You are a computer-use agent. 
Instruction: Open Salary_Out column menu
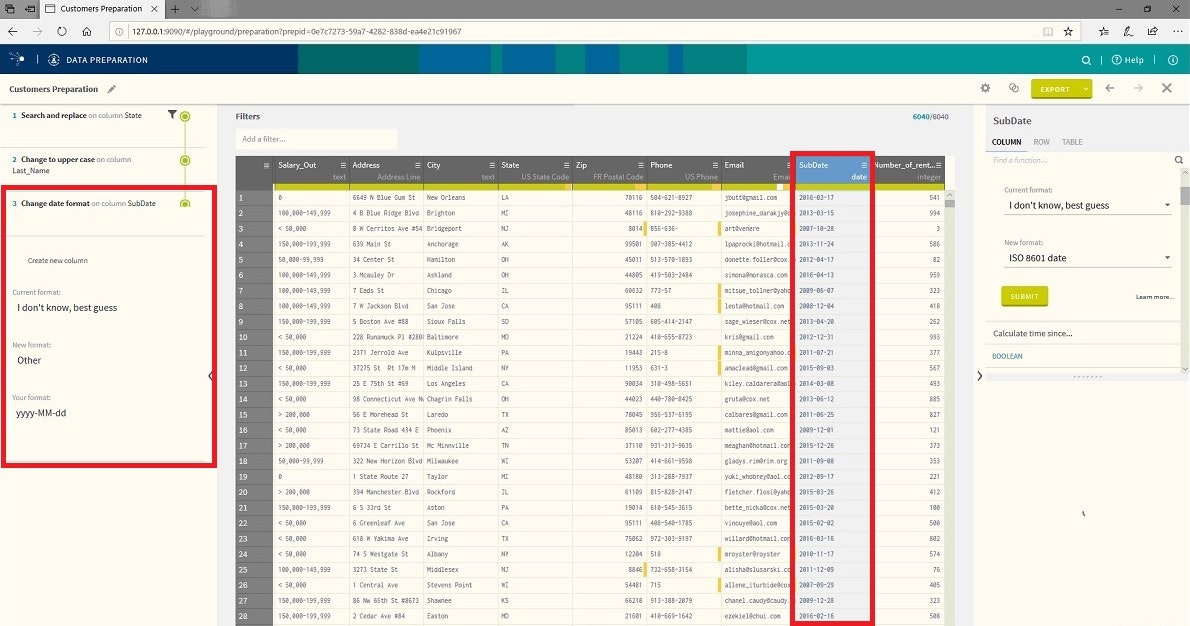pos(343,165)
